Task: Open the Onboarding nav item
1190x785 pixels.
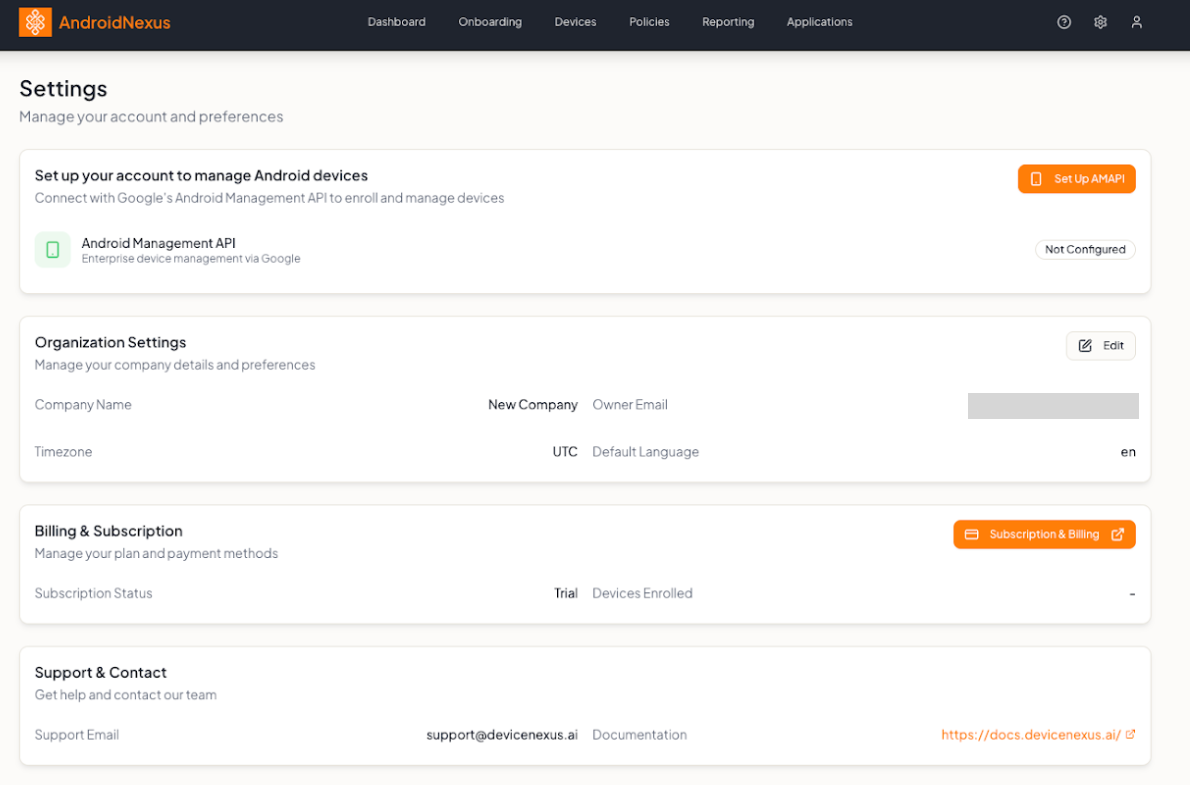Action: 490,22
